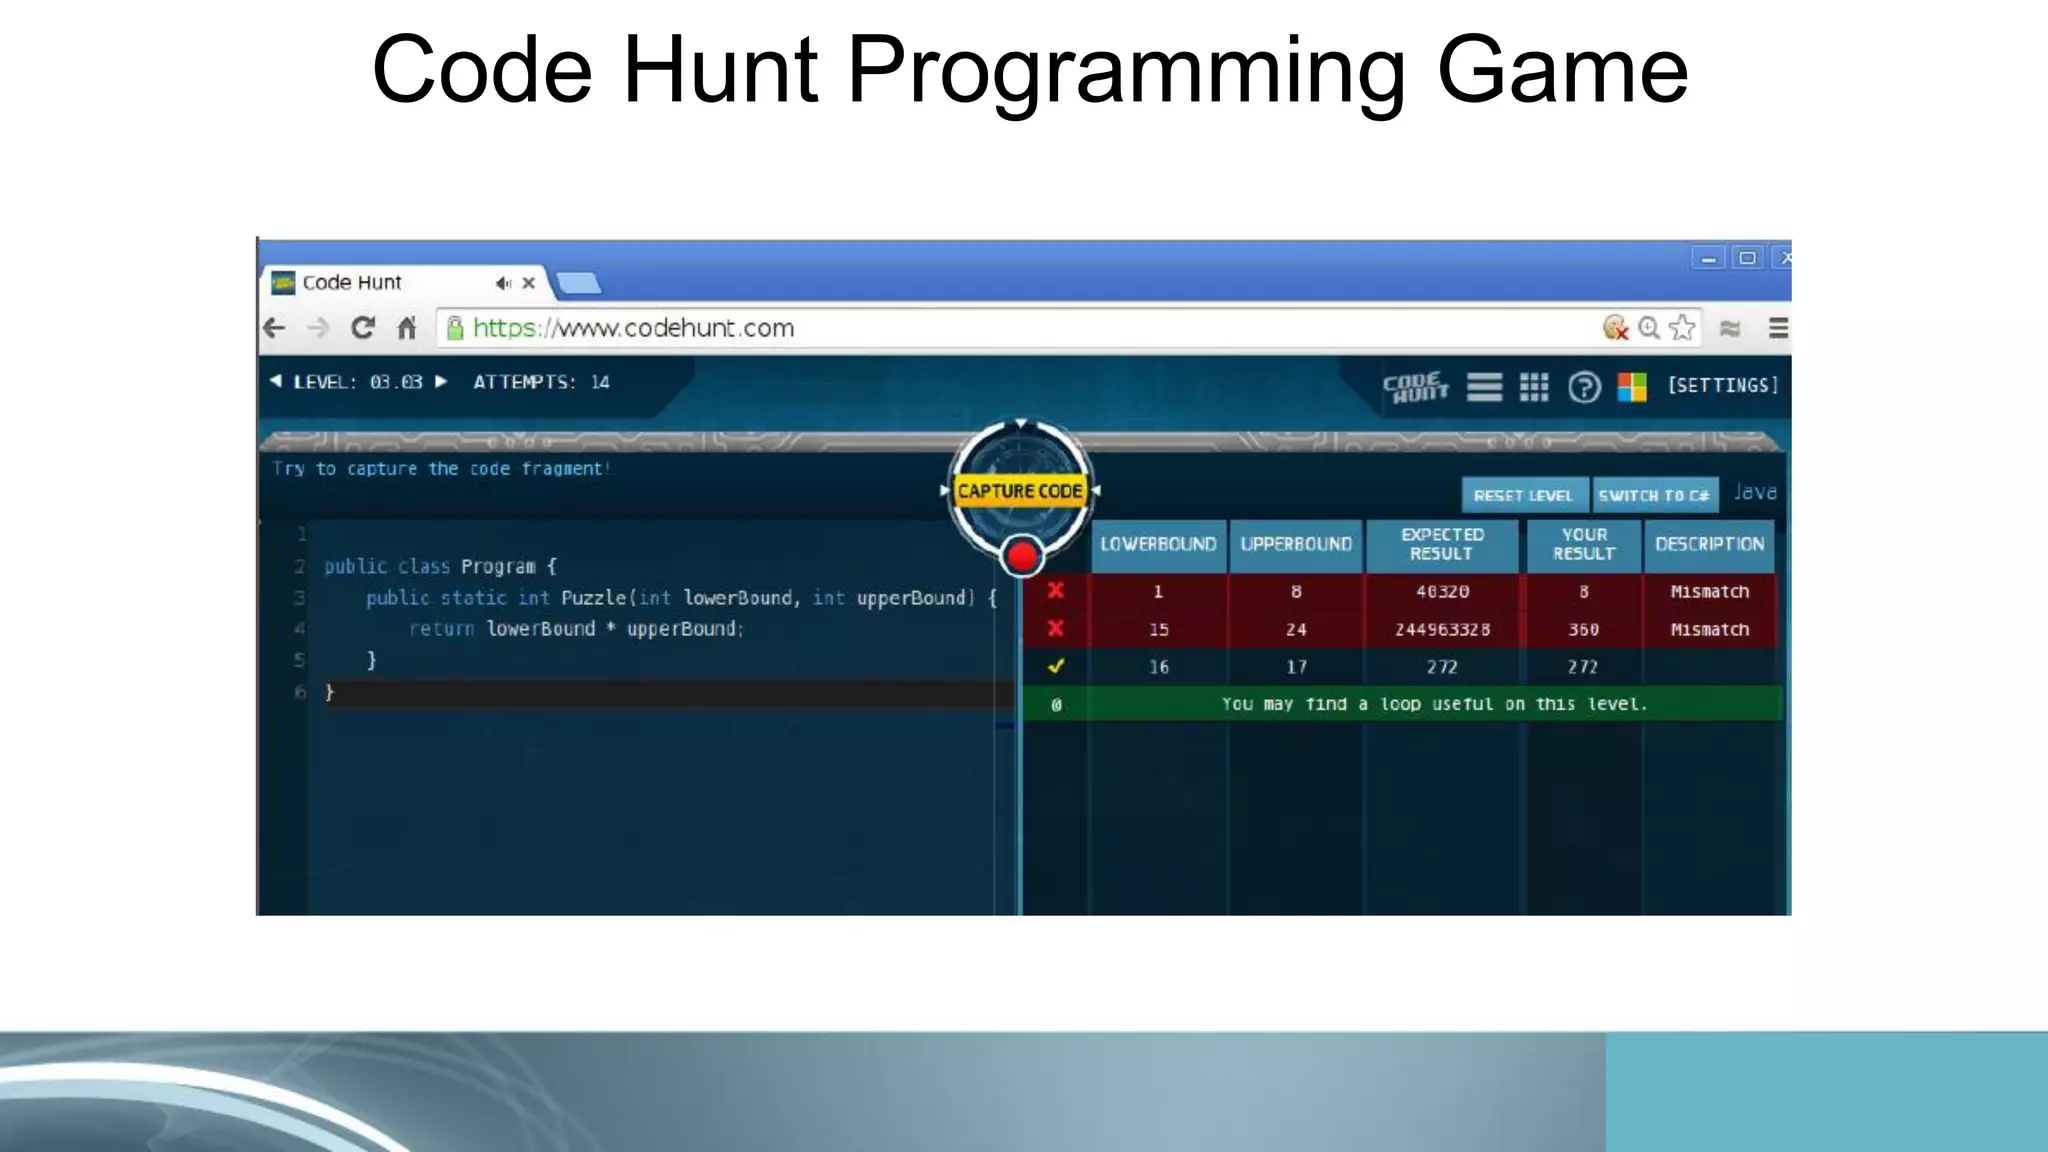Click RESET LEVEL button
Viewport: 2048px width, 1152px height.
1524,495
